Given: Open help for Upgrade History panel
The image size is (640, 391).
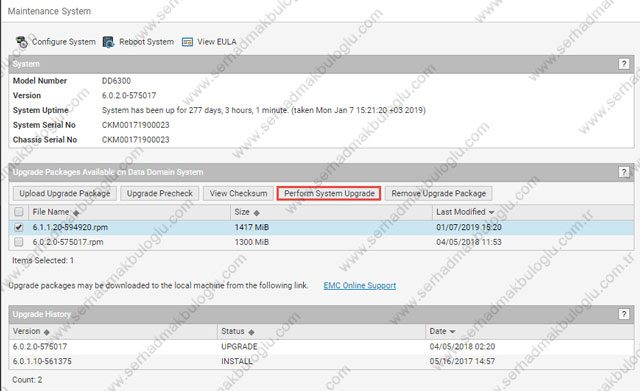Looking at the screenshot, I should (624, 314).
